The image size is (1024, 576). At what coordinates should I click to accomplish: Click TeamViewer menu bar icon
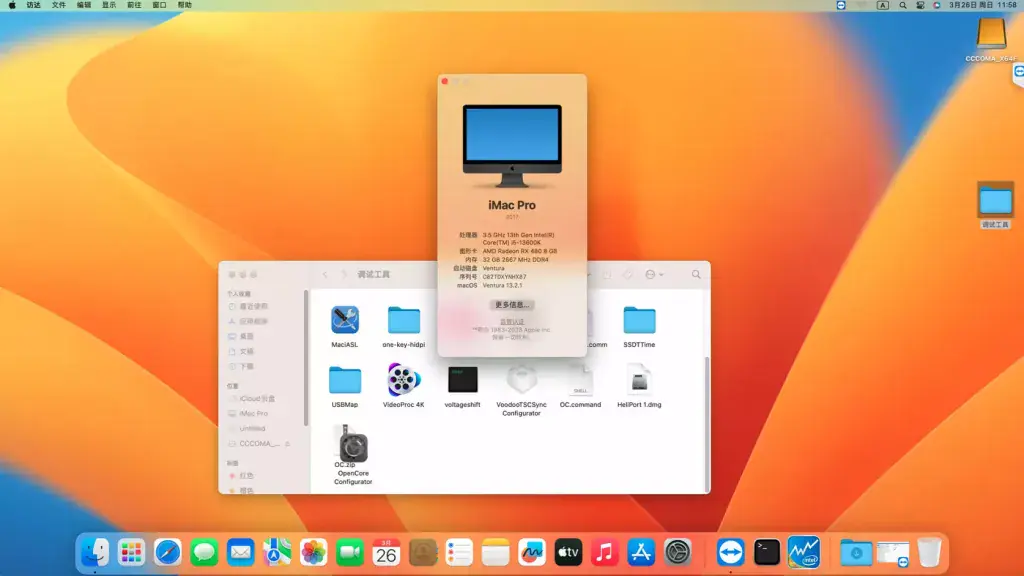(x=841, y=5)
